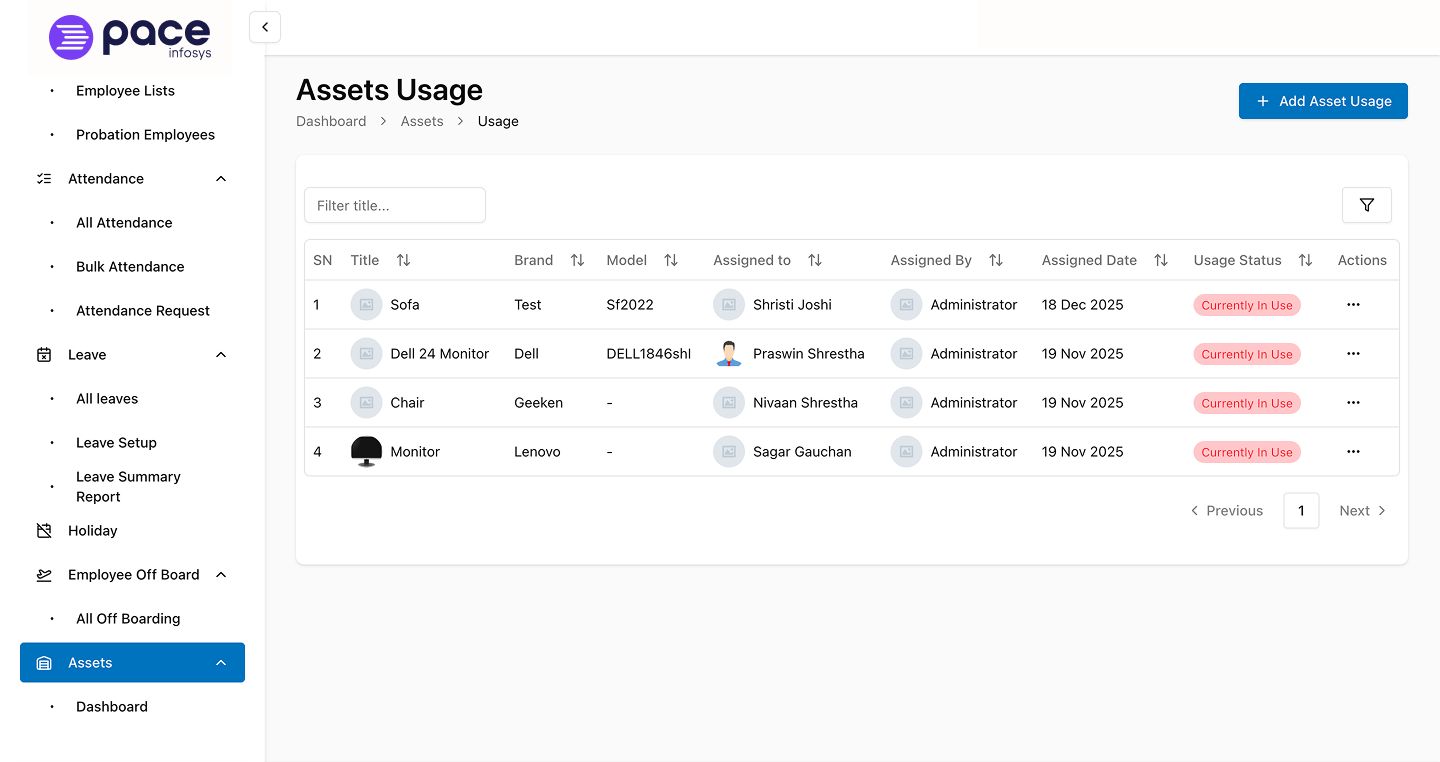This screenshot has width=1440, height=762.
Task: Open the filter funnel icon button
Action: pos(1367,205)
